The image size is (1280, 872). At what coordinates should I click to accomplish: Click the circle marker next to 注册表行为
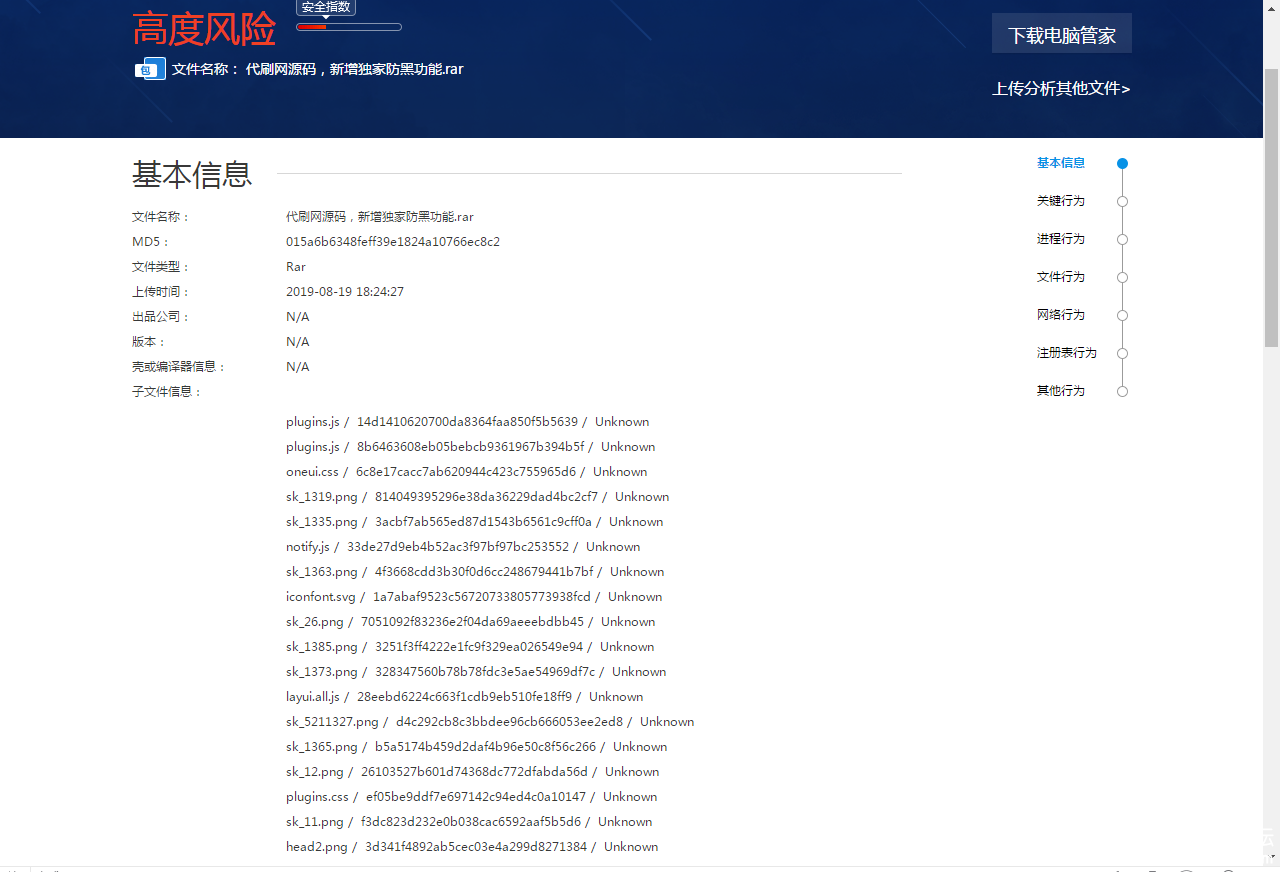pos(1123,353)
